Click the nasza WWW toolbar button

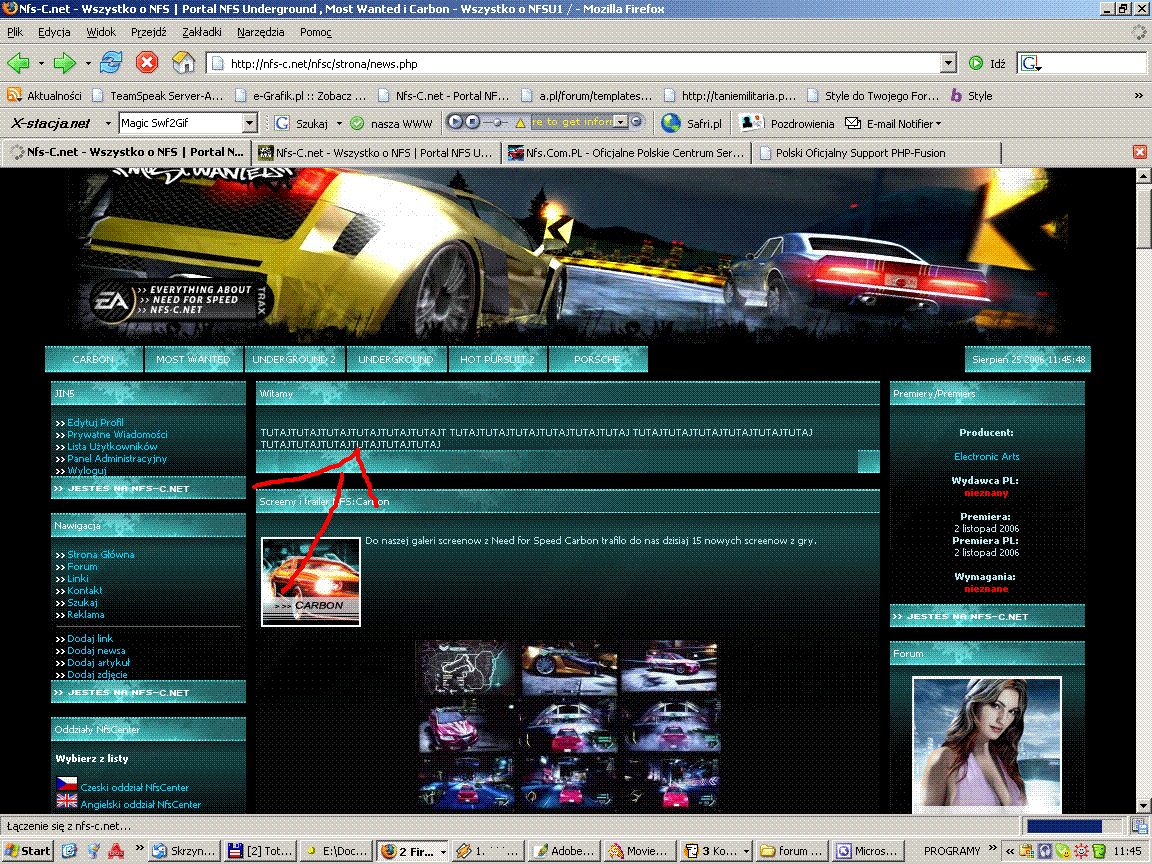[x=392, y=123]
